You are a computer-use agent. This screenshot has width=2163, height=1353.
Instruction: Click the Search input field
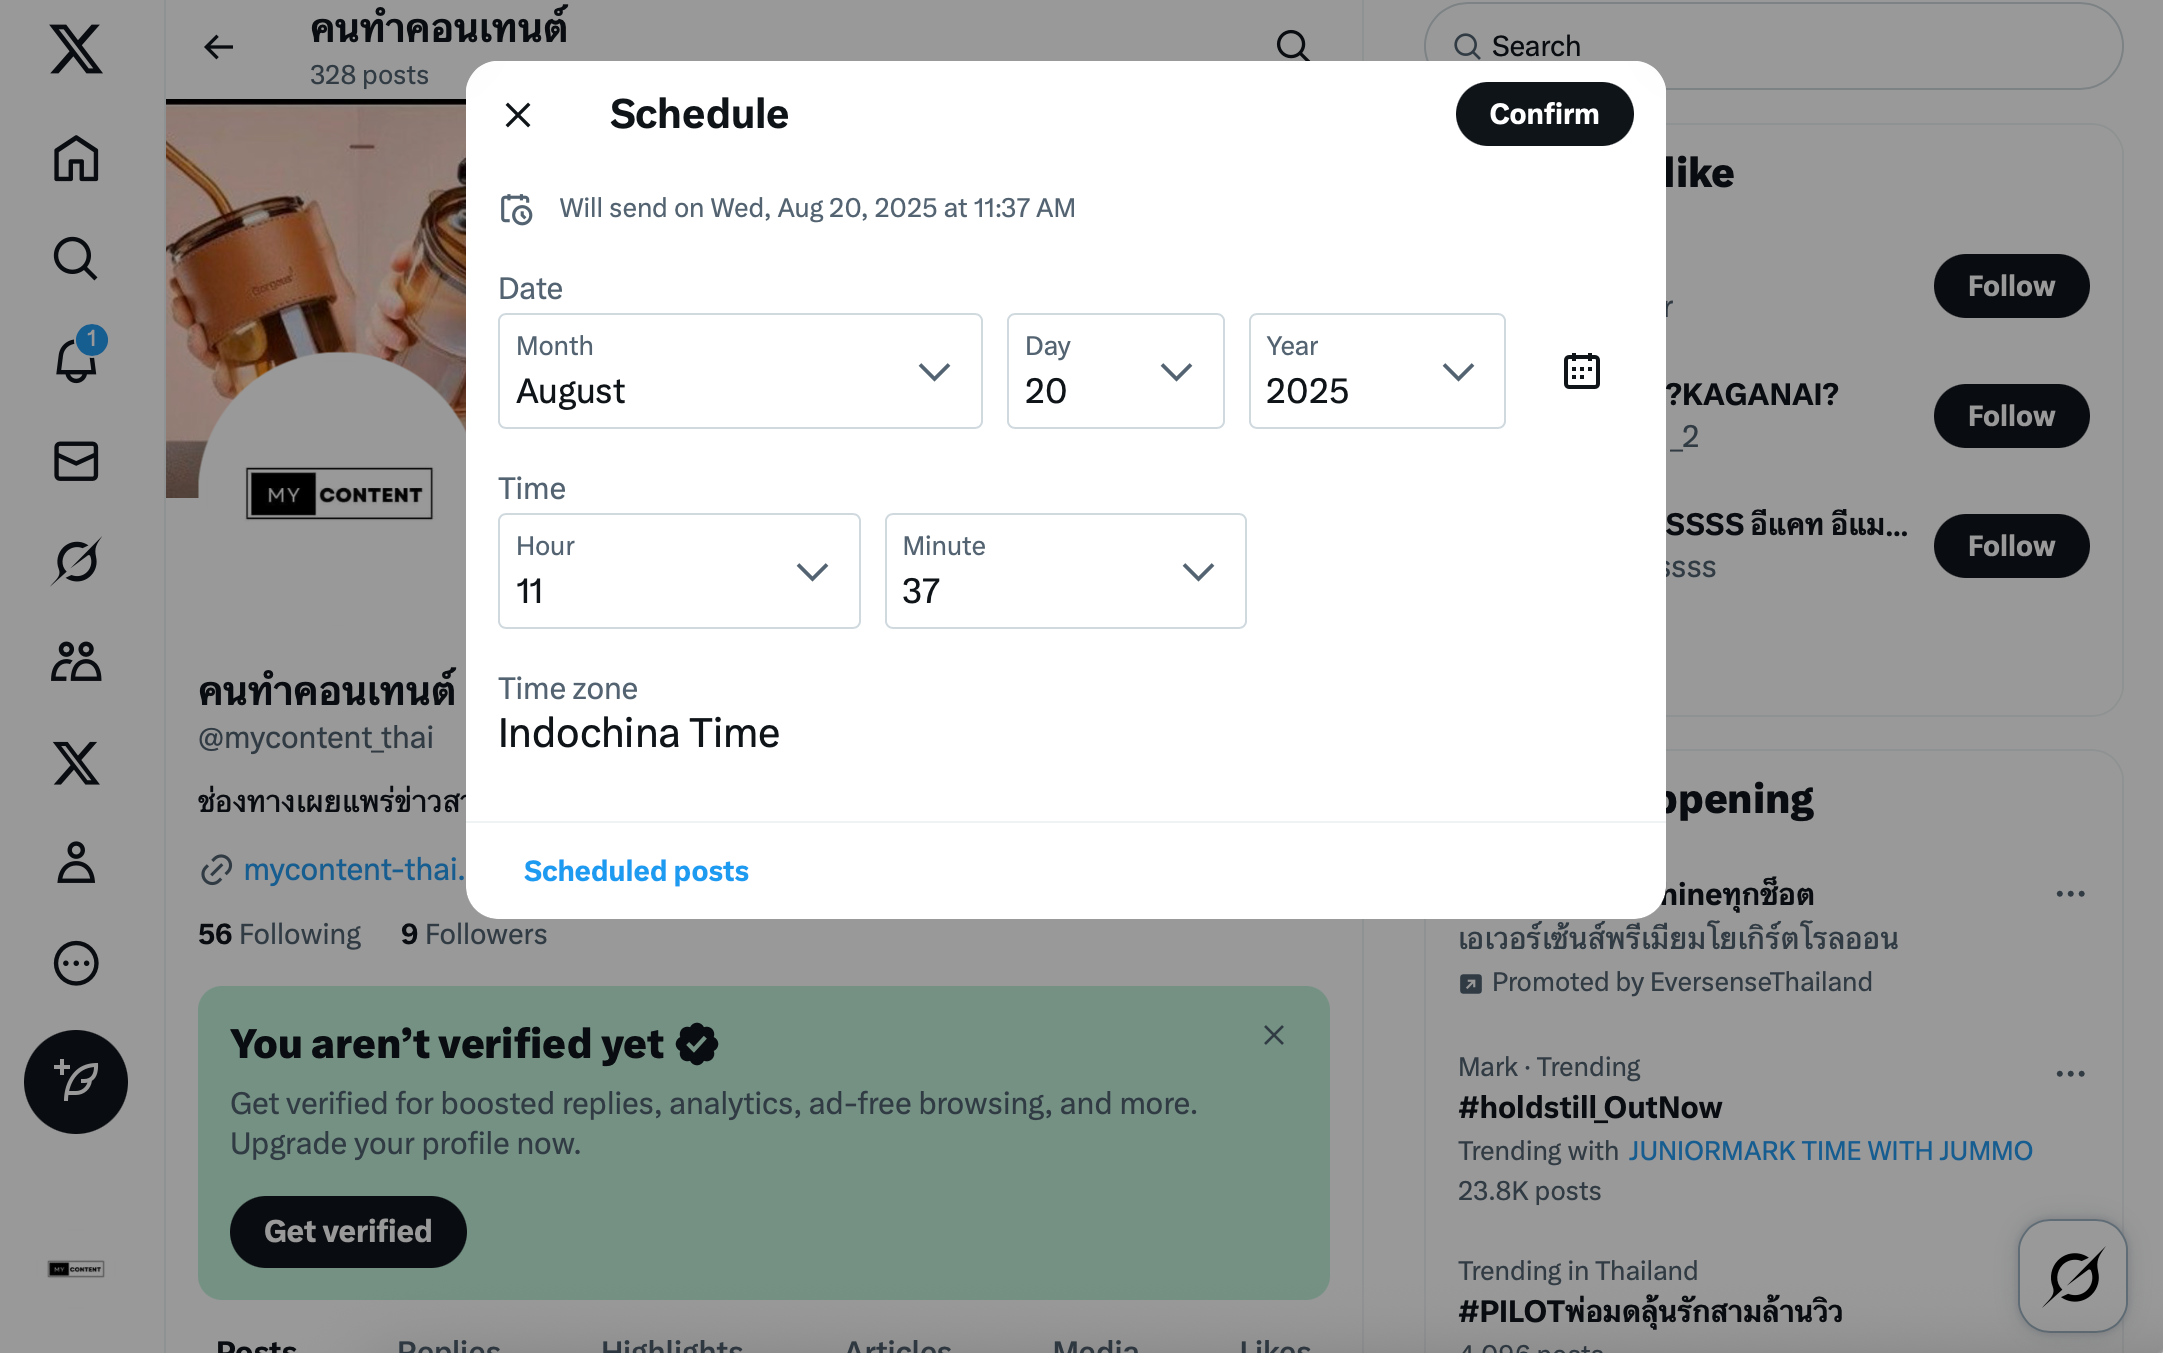1790,46
